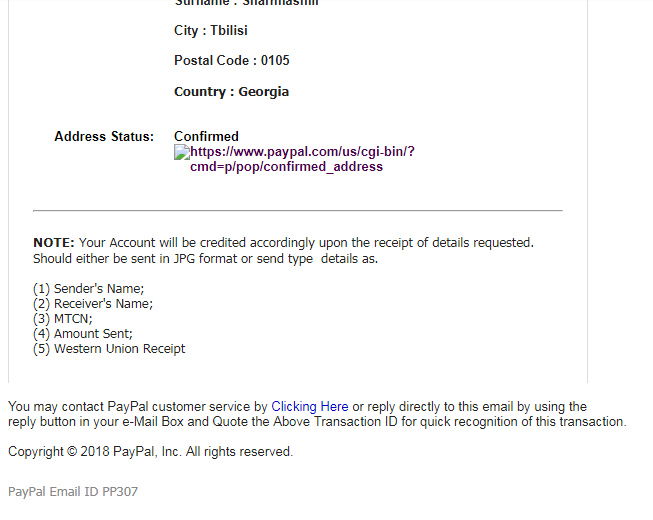The image size is (653, 520).
Task: Click the broken image icon under Confirmed
Action: [x=182, y=152]
